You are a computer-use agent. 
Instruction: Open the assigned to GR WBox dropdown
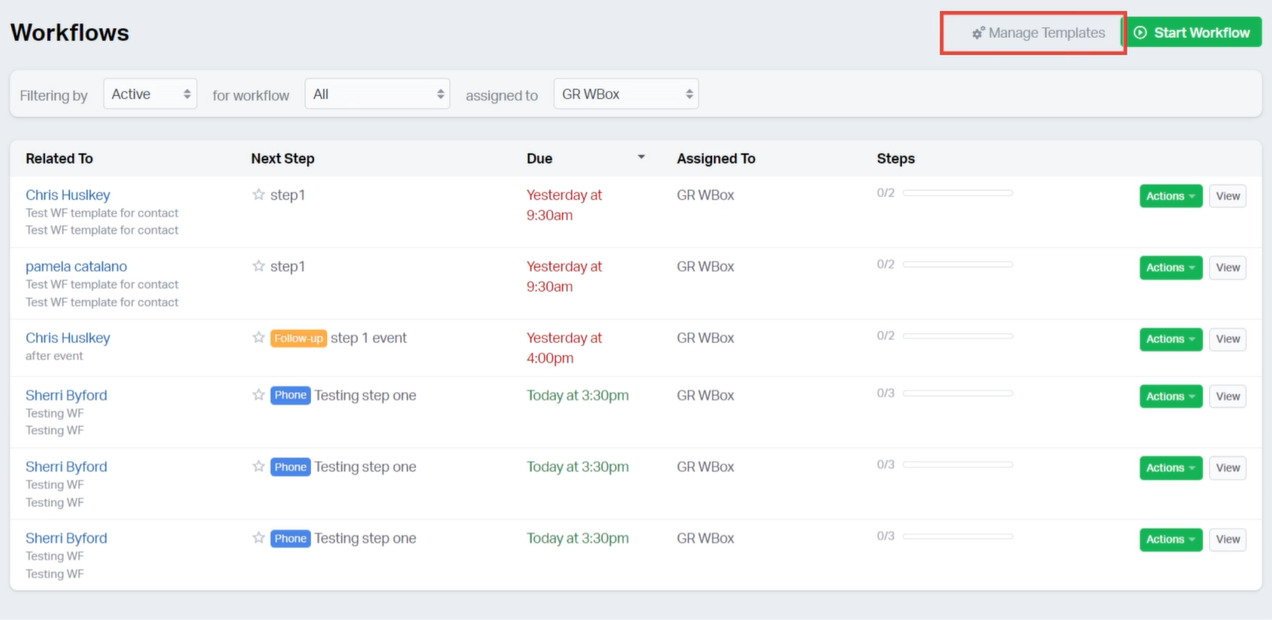626,93
